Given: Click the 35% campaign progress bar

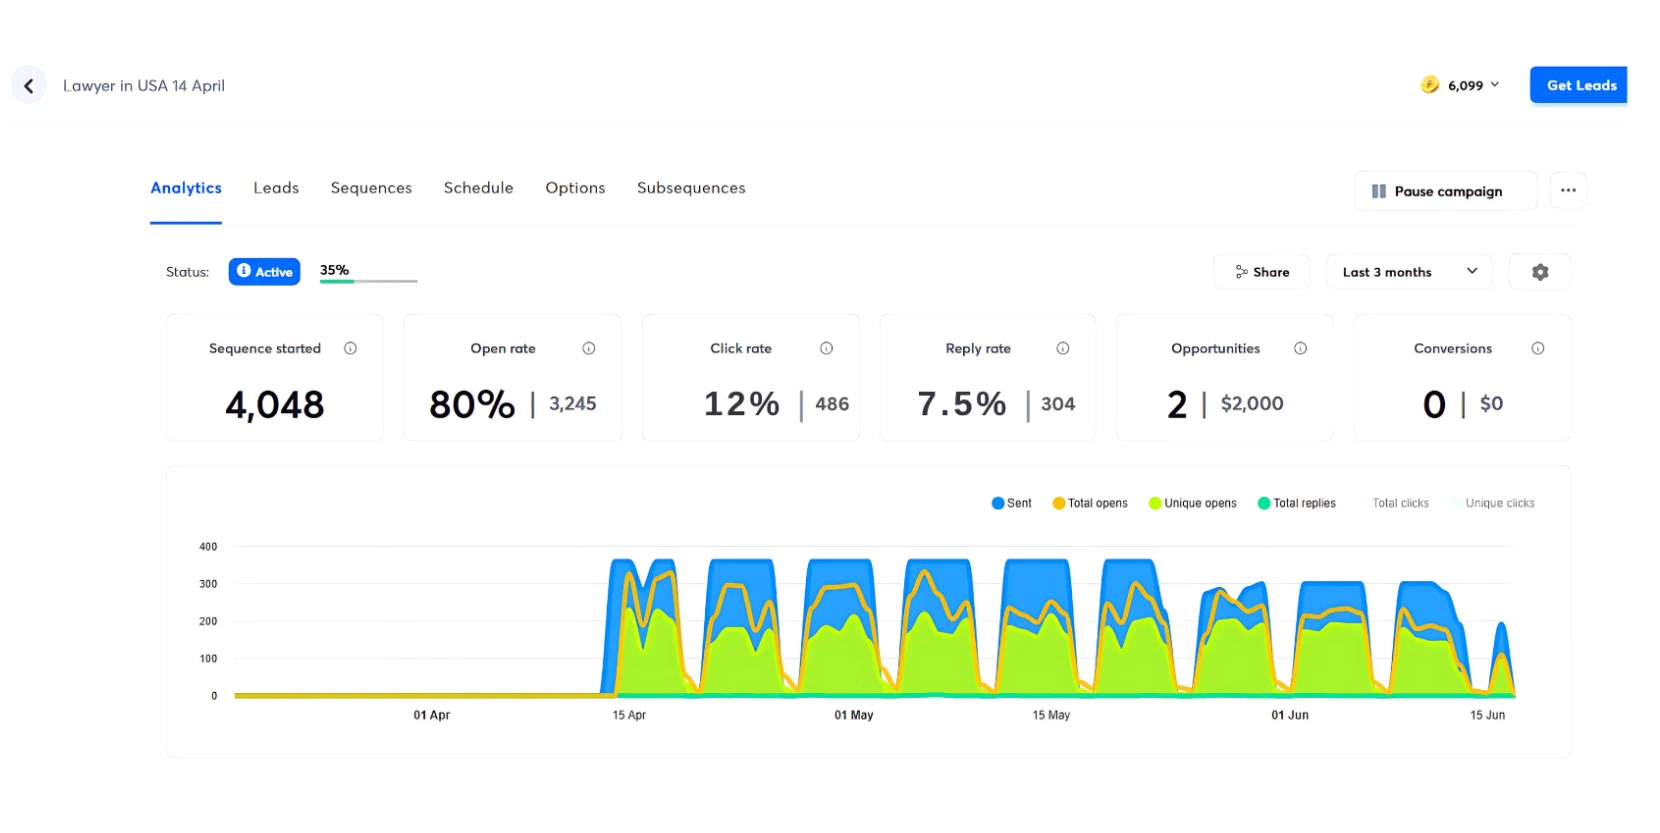Looking at the screenshot, I should coord(368,281).
